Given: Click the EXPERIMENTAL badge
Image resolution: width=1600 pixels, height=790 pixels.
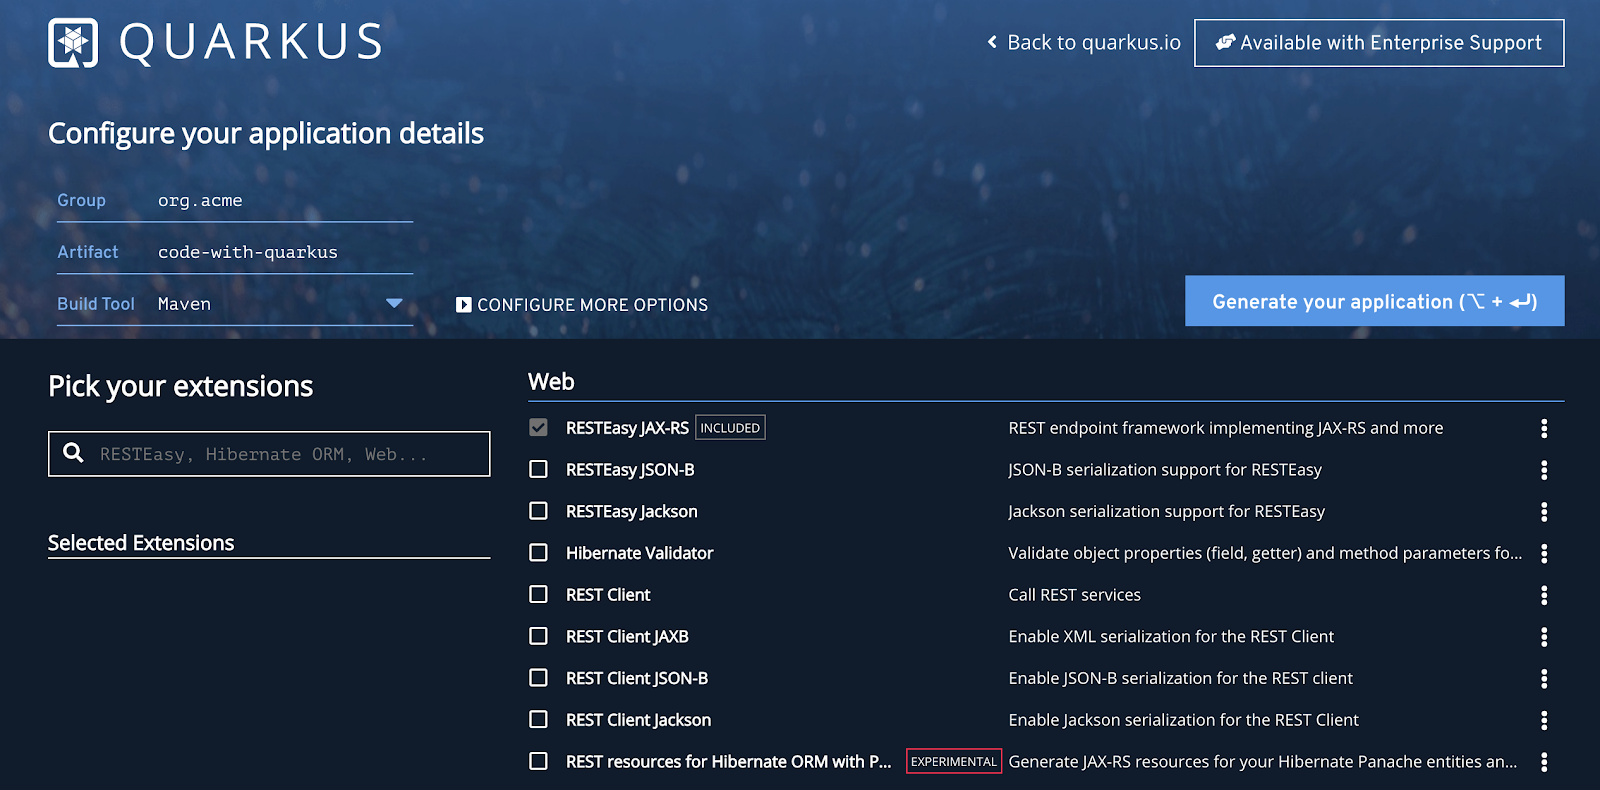Looking at the screenshot, I should (954, 761).
